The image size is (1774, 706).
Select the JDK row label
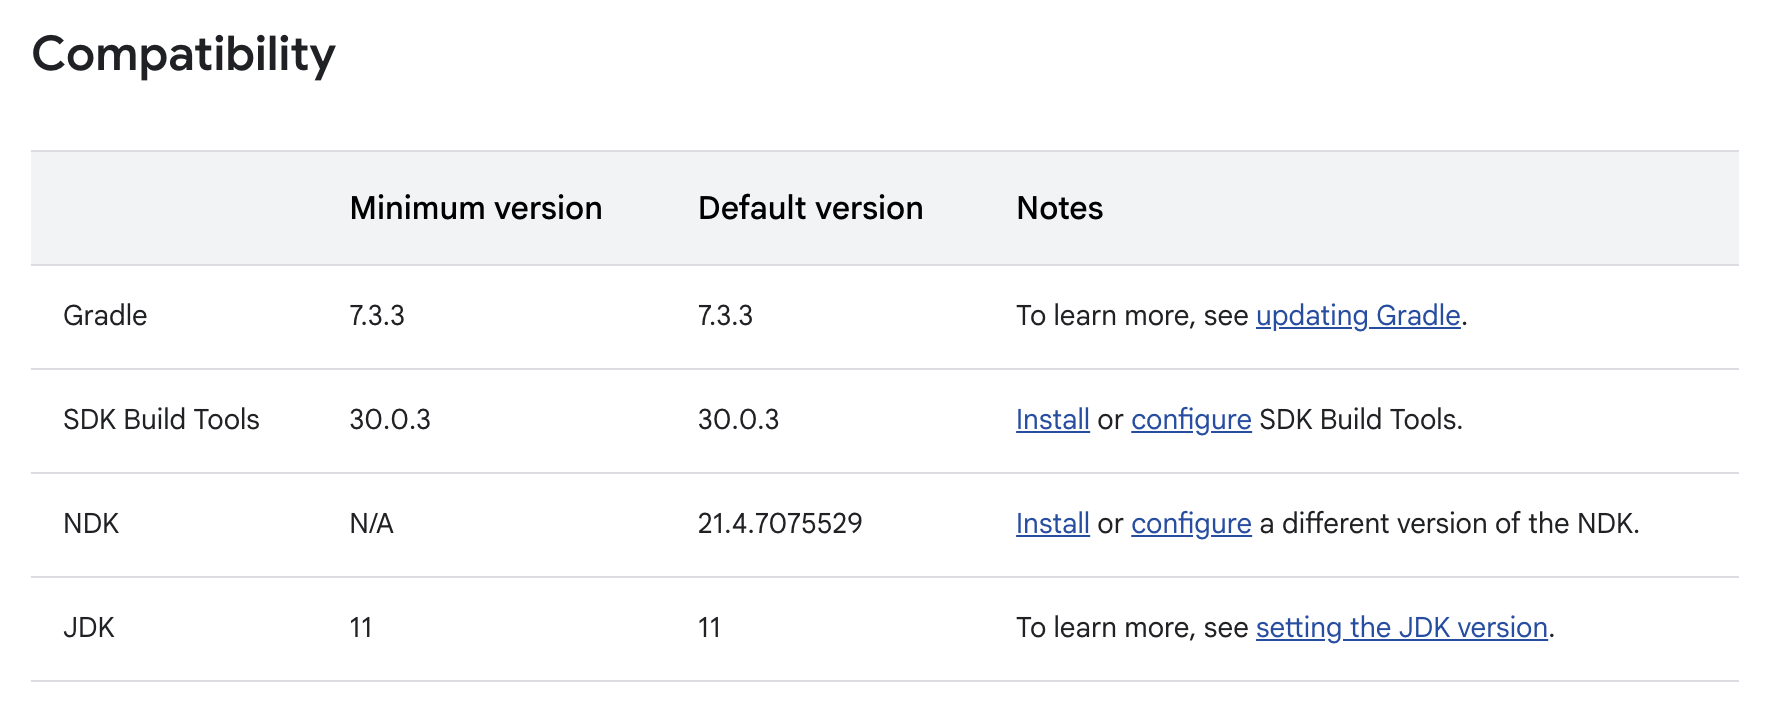[x=89, y=628]
